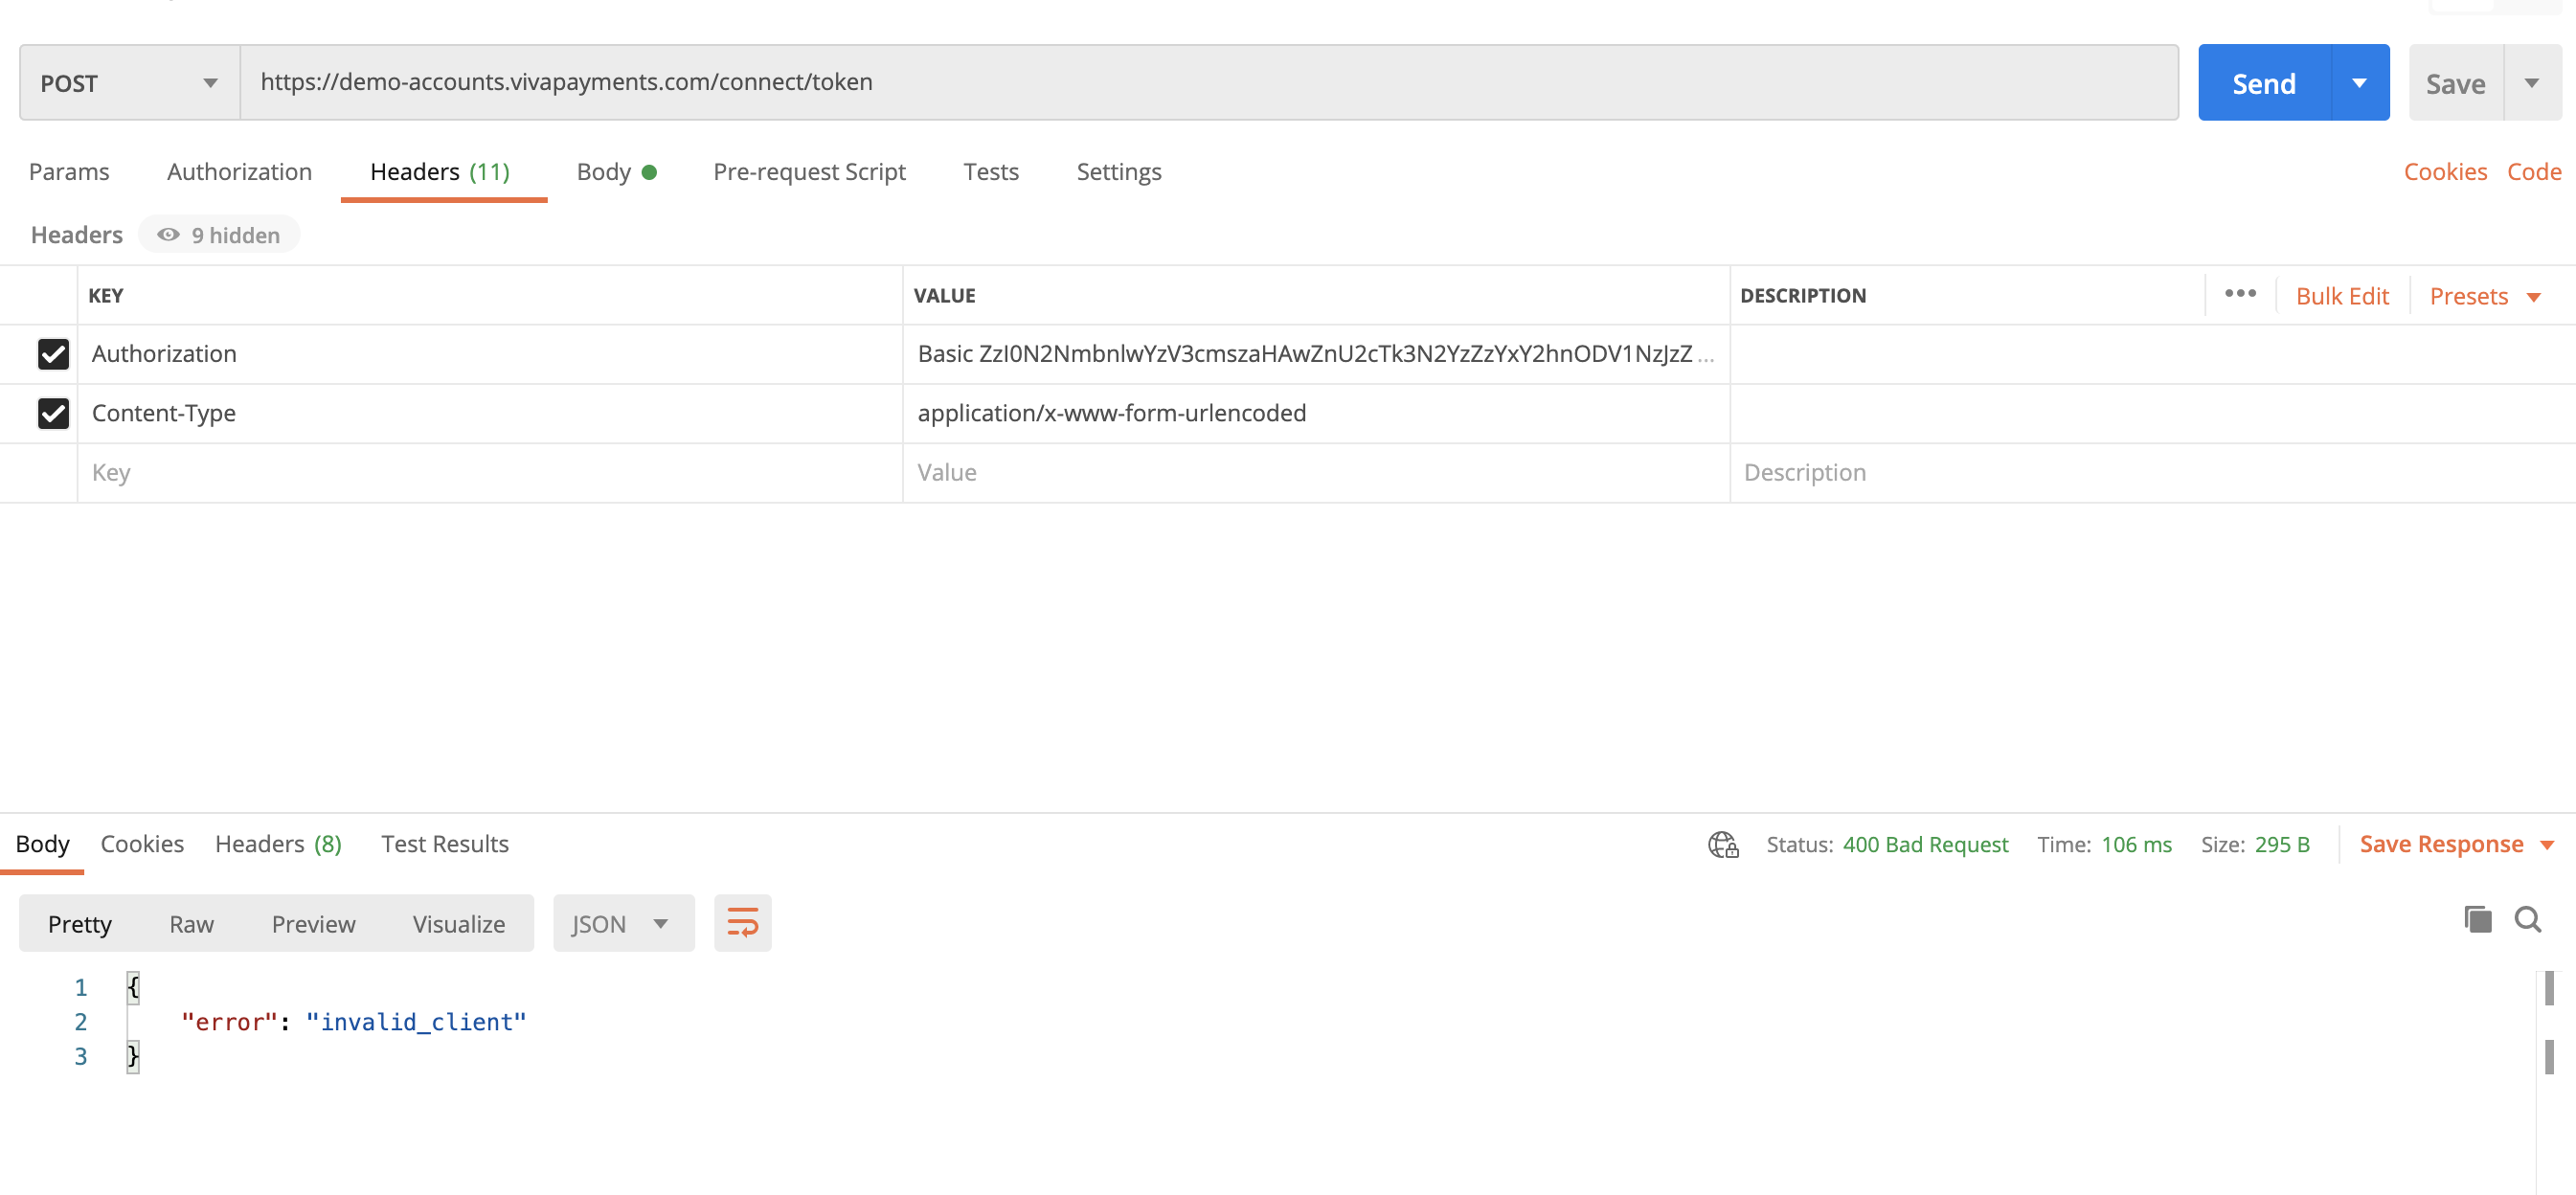Open Bulk Edit for headers

tap(2342, 295)
